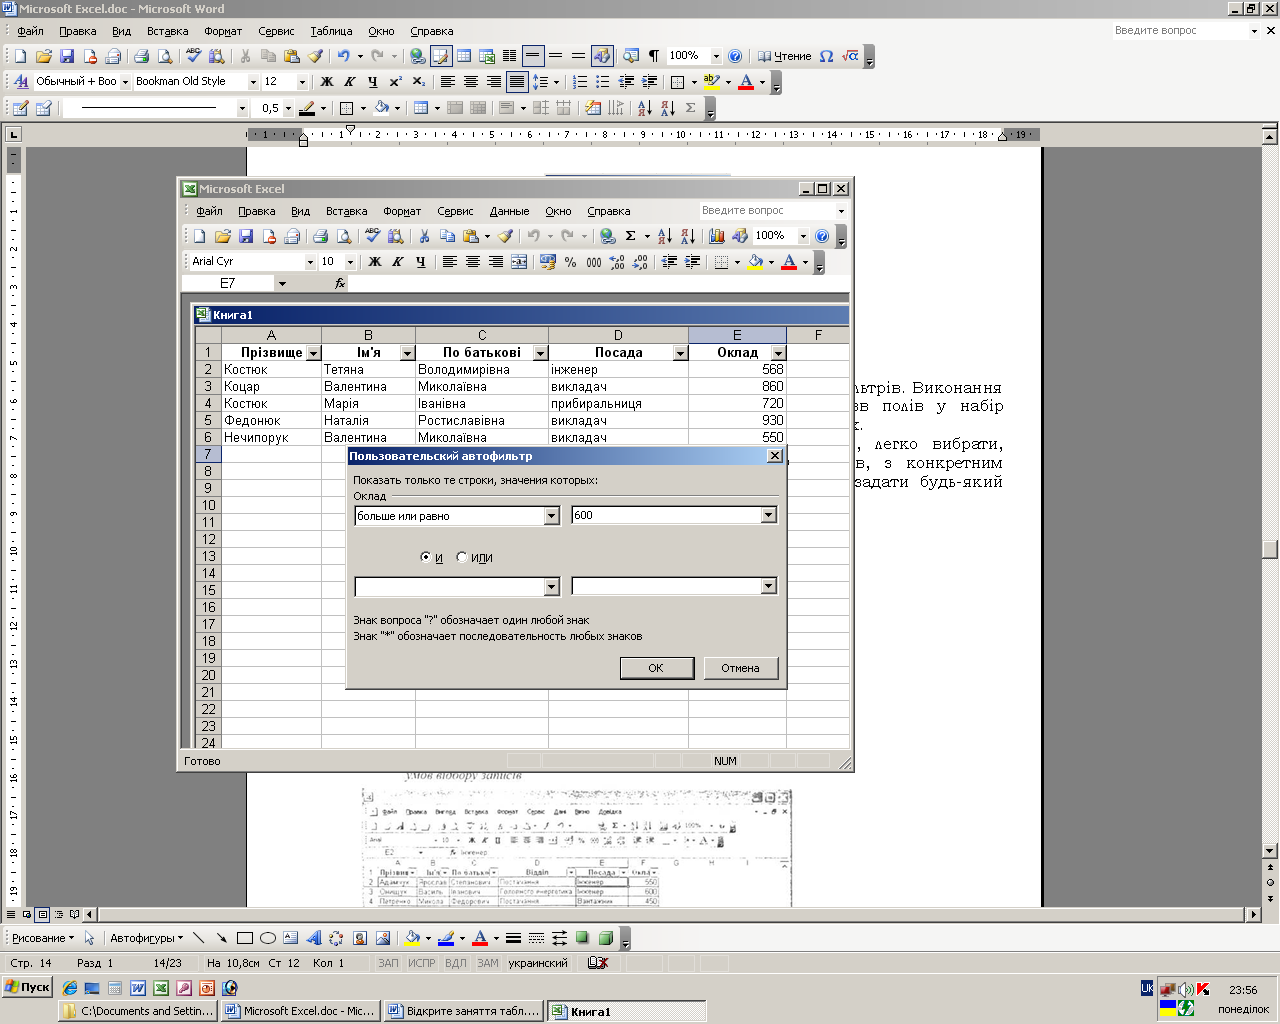Click Excel Sort Descending icon
1280x1024 pixels.
click(688, 236)
